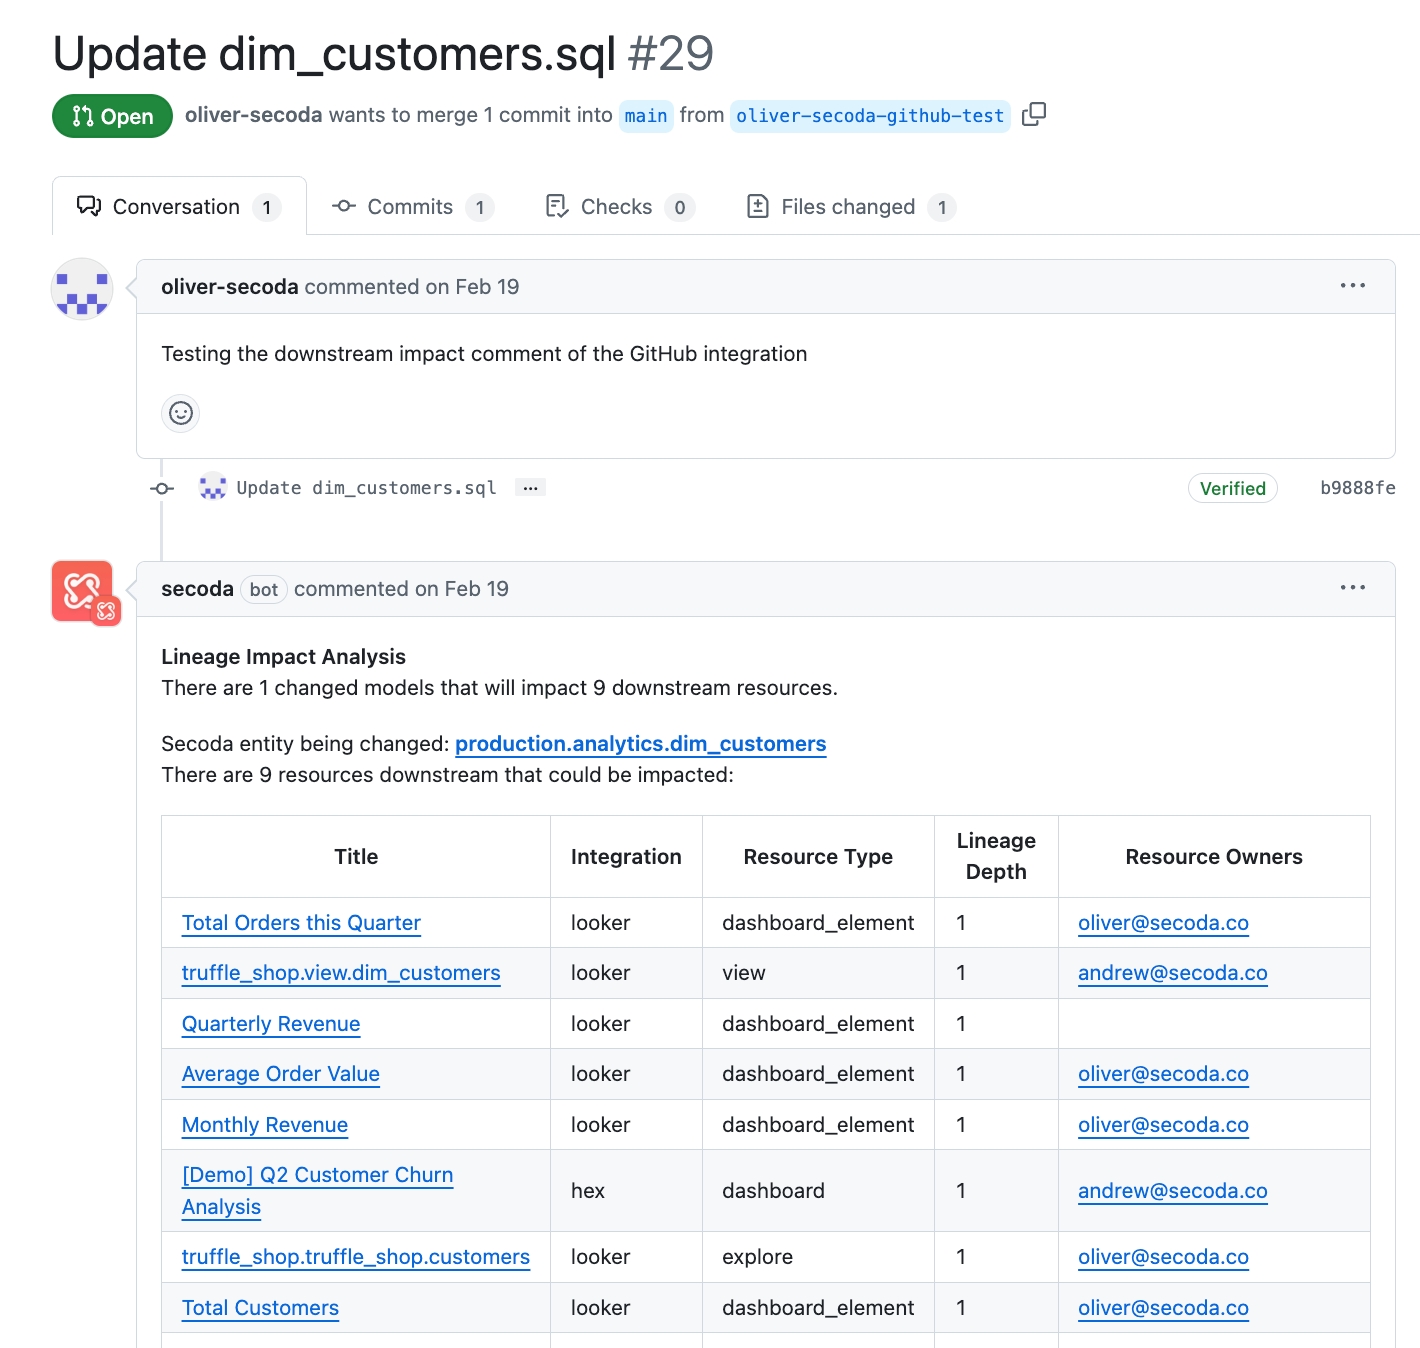Viewport: 1420px width, 1348px height.
Task: Open the Quarterly Revenue resource link
Action: pos(271,1024)
